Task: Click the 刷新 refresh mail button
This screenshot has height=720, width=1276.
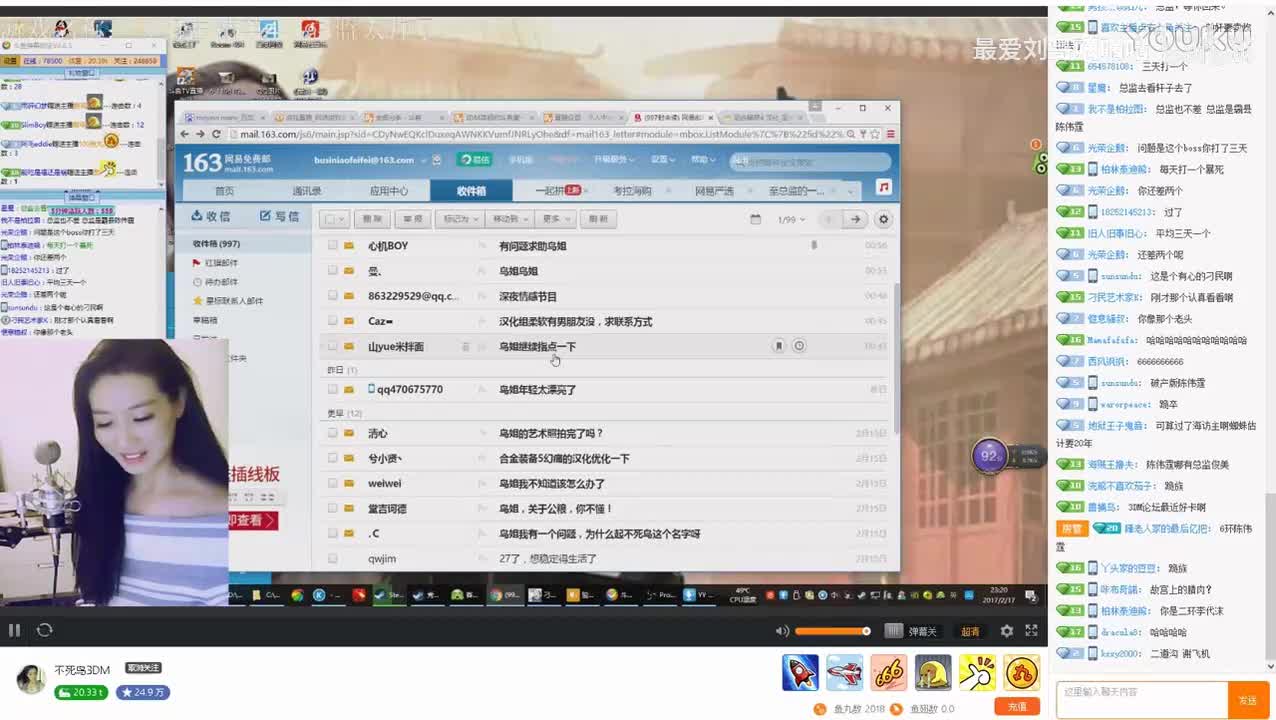Action: (598, 219)
